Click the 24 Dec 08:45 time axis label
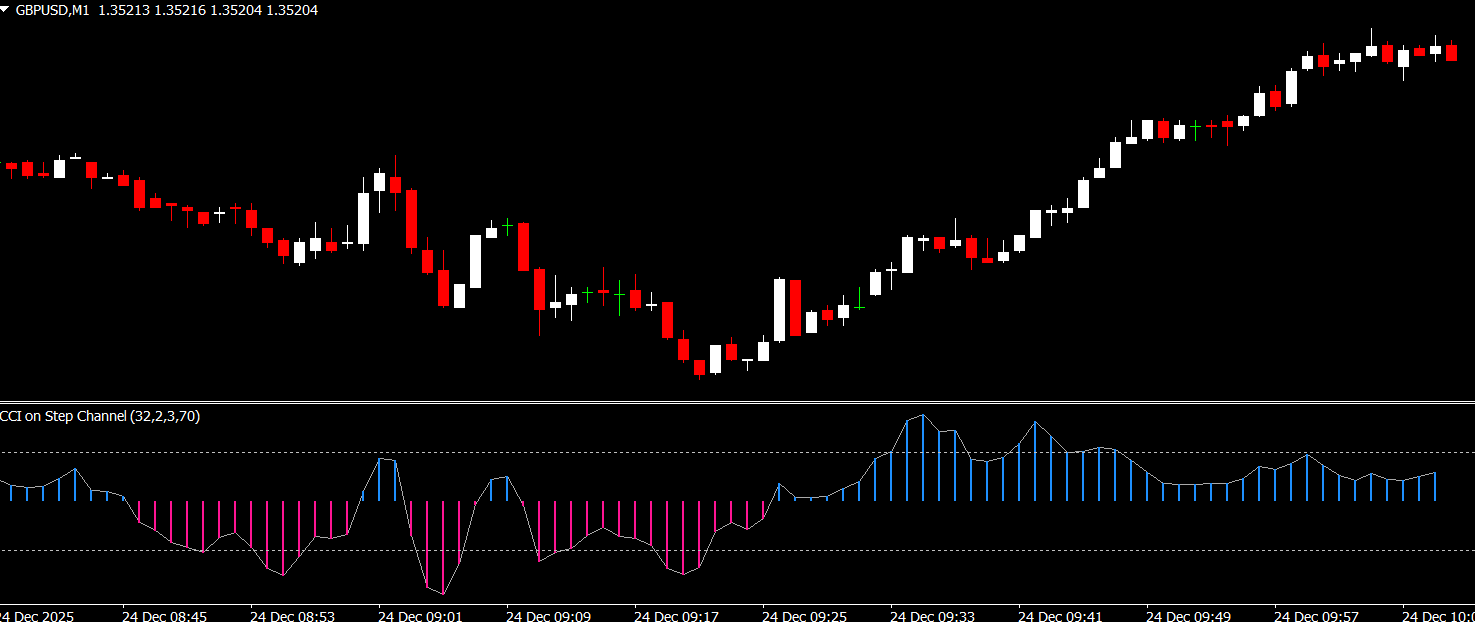This screenshot has width=1475, height=622. click(165, 616)
